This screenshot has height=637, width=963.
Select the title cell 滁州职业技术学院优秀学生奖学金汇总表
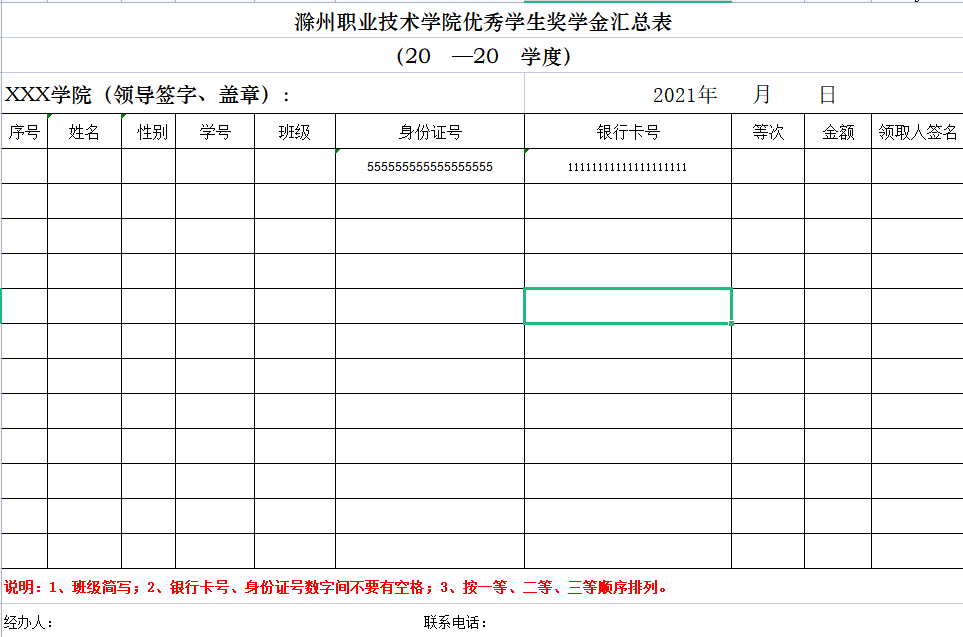[x=482, y=22]
